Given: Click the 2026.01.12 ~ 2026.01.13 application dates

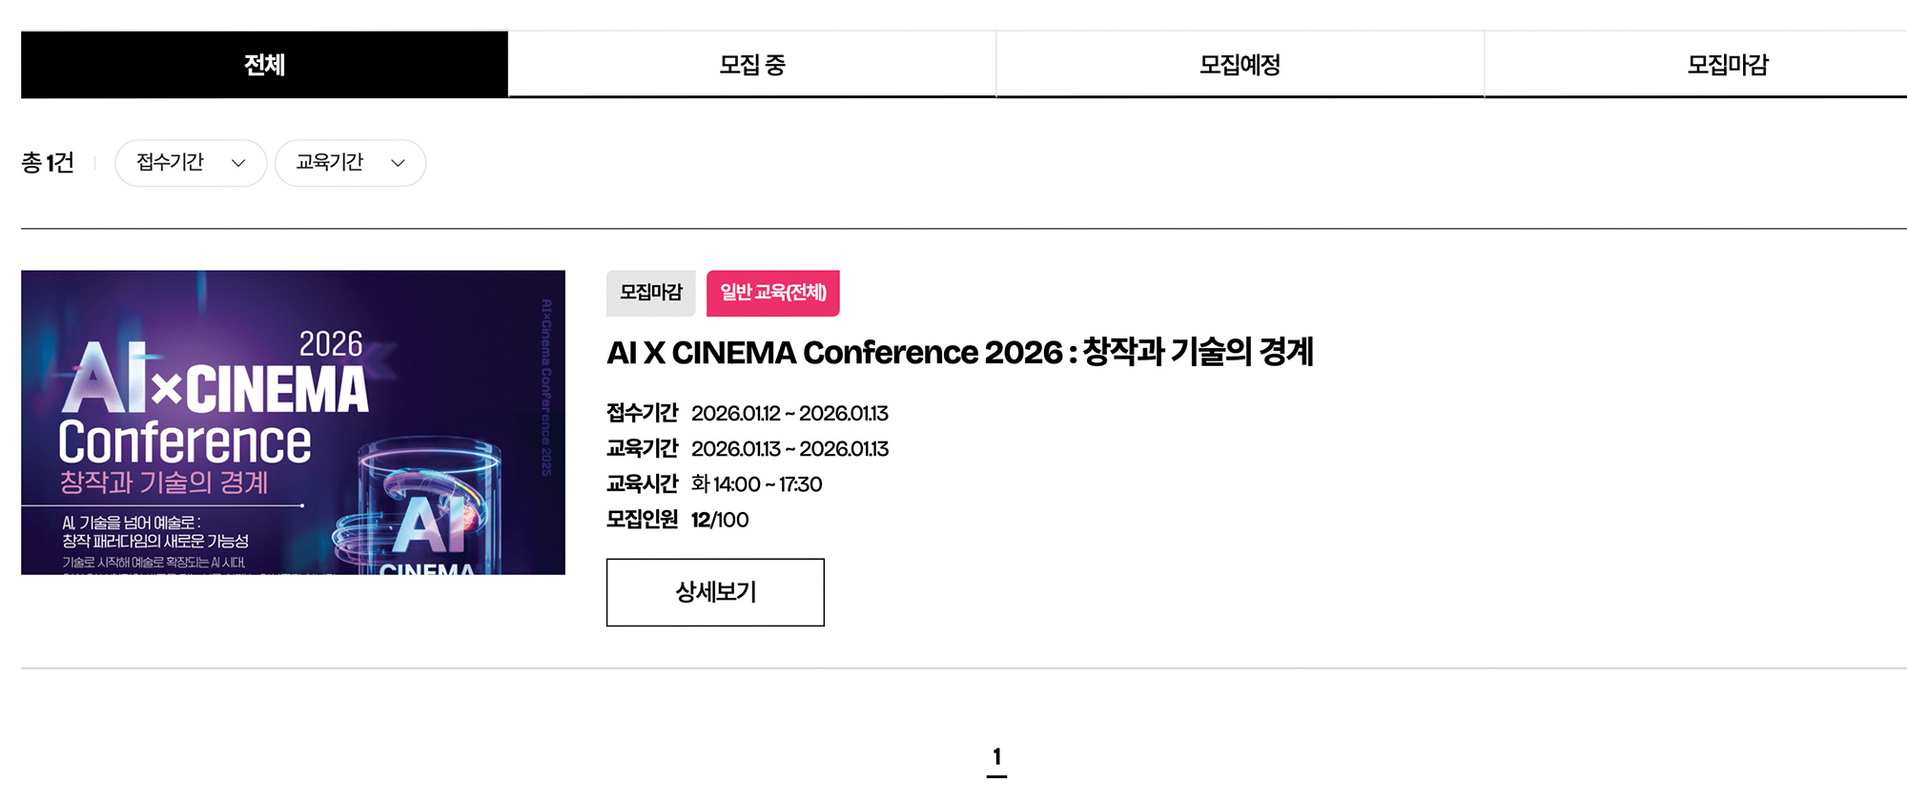Looking at the screenshot, I should tap(790, 414).
